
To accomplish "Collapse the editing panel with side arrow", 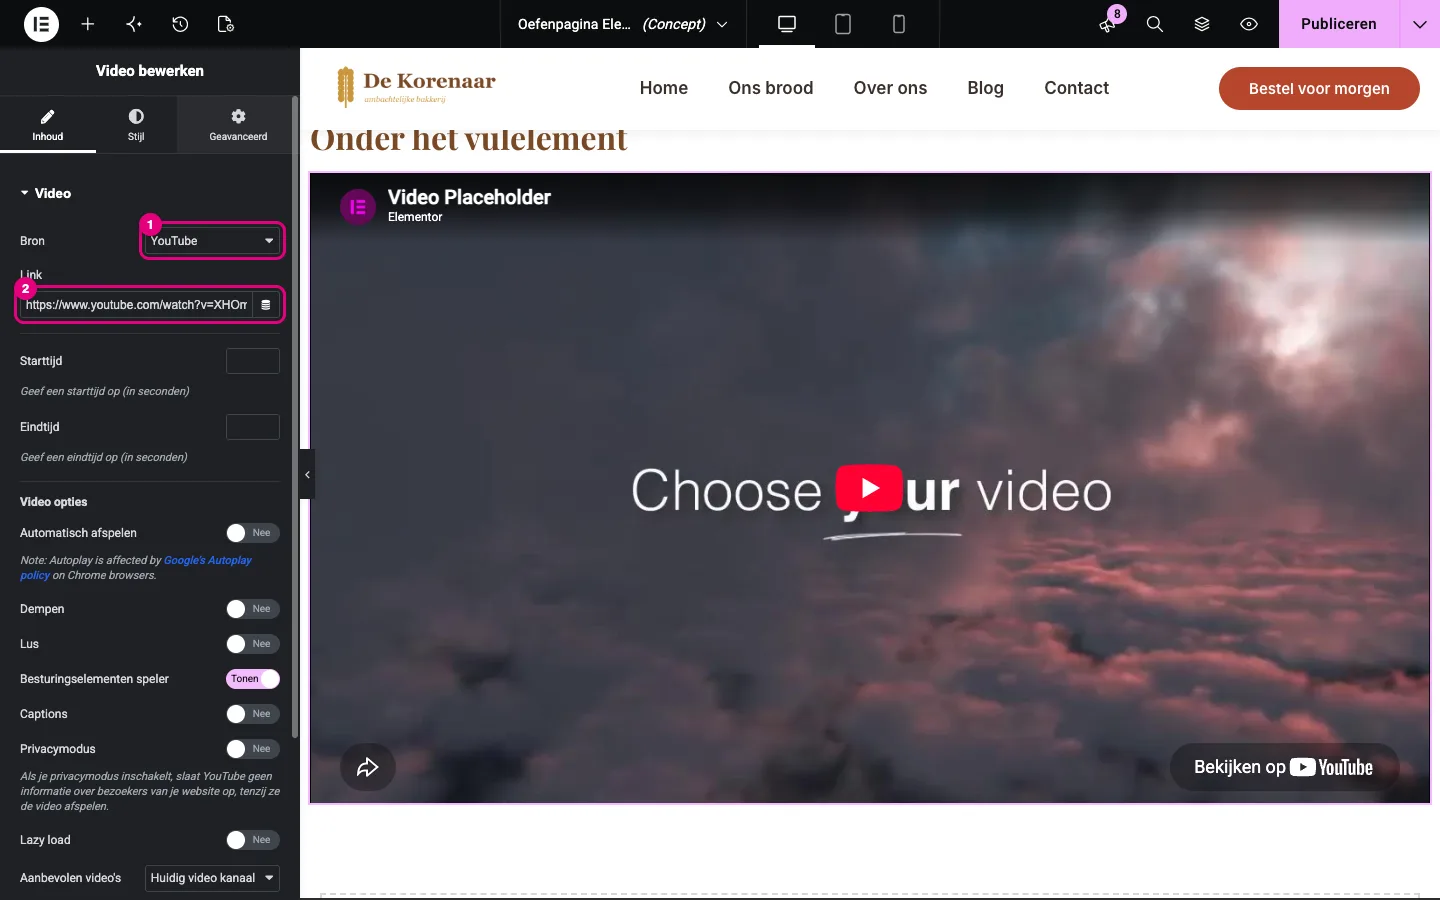I will [x=307, y=475].
